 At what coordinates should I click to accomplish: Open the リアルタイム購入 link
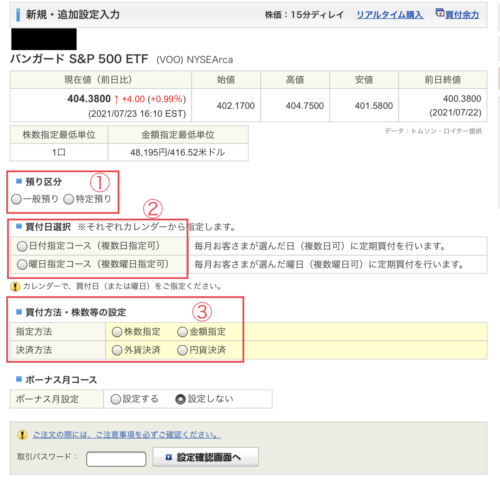click(x=390, y=15)
